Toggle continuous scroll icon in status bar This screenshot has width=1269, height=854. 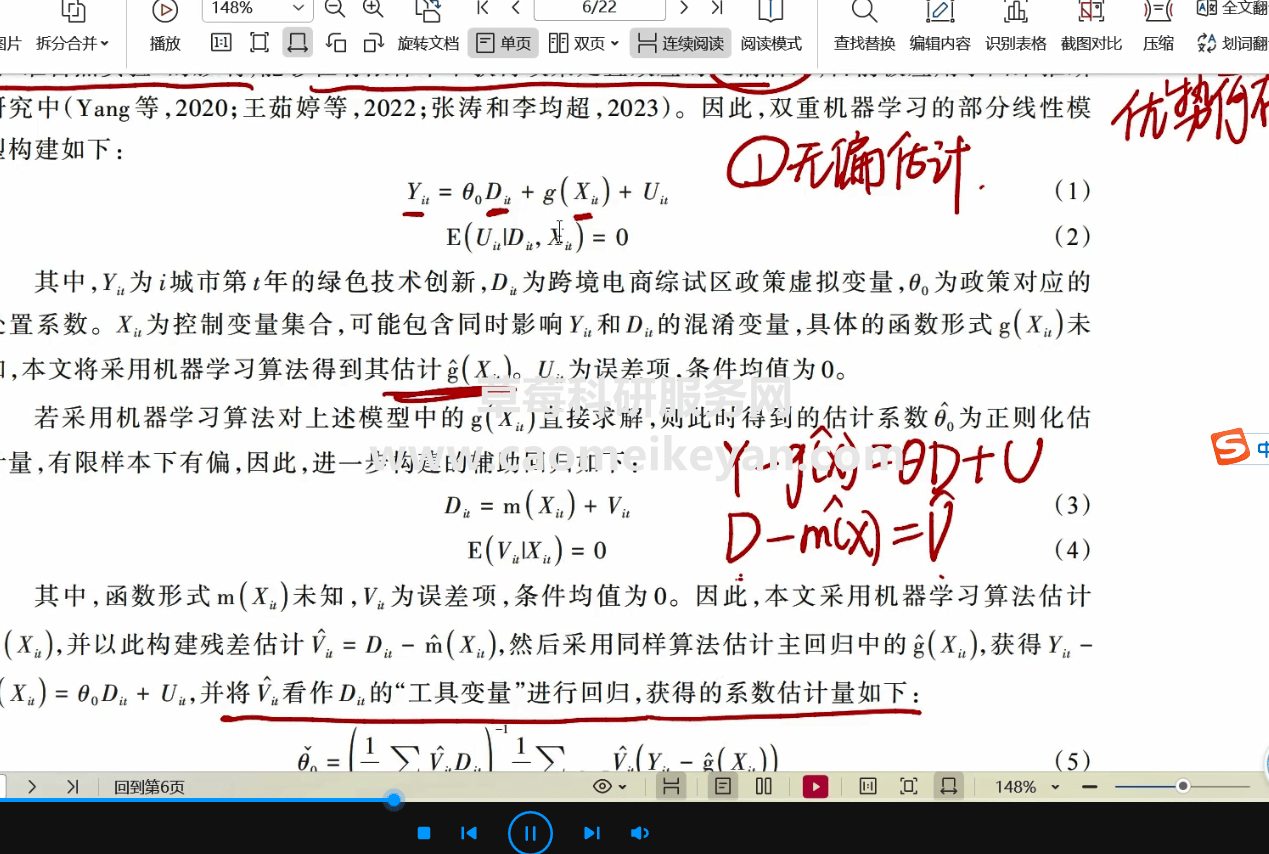pos(671,787)
